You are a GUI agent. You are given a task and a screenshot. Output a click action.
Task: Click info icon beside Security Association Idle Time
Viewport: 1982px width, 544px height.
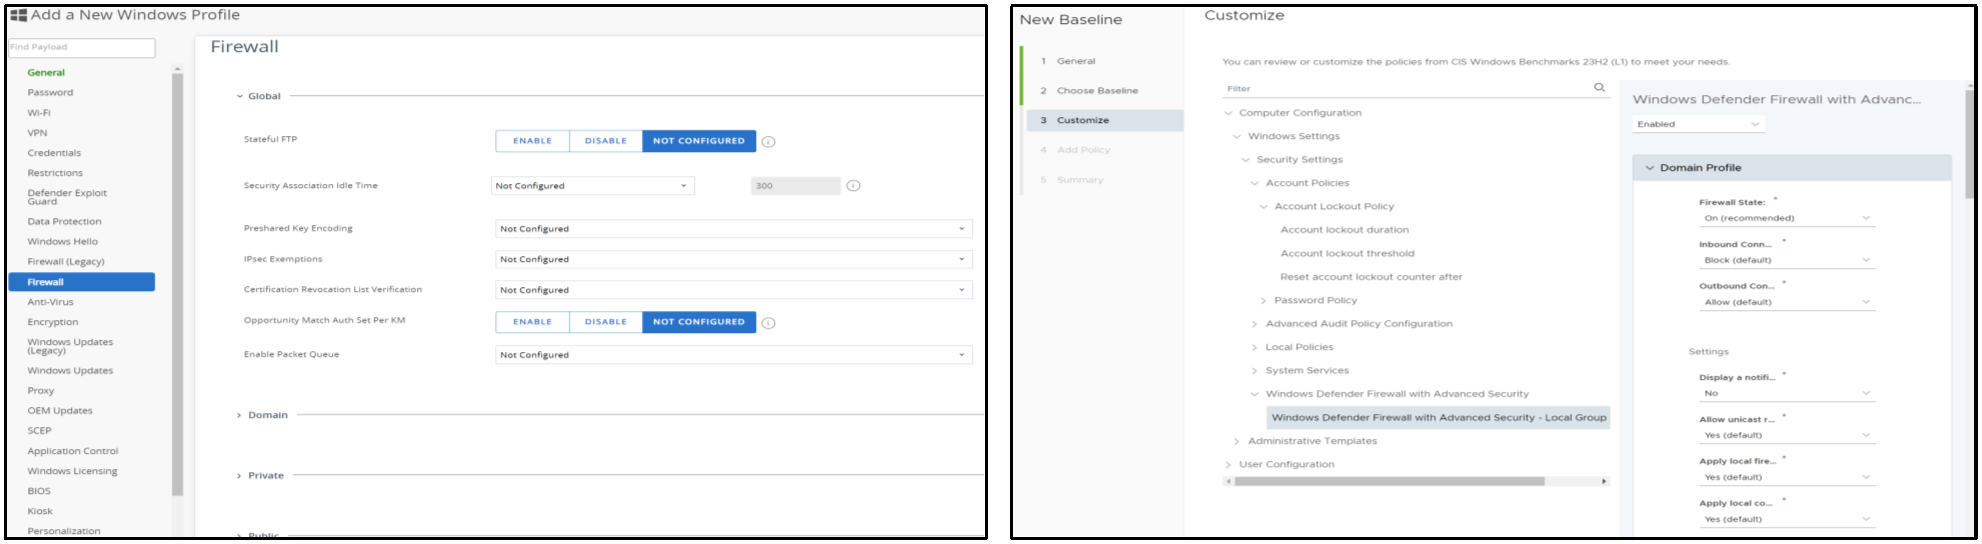pyautogui.click(x=853, y=186)
